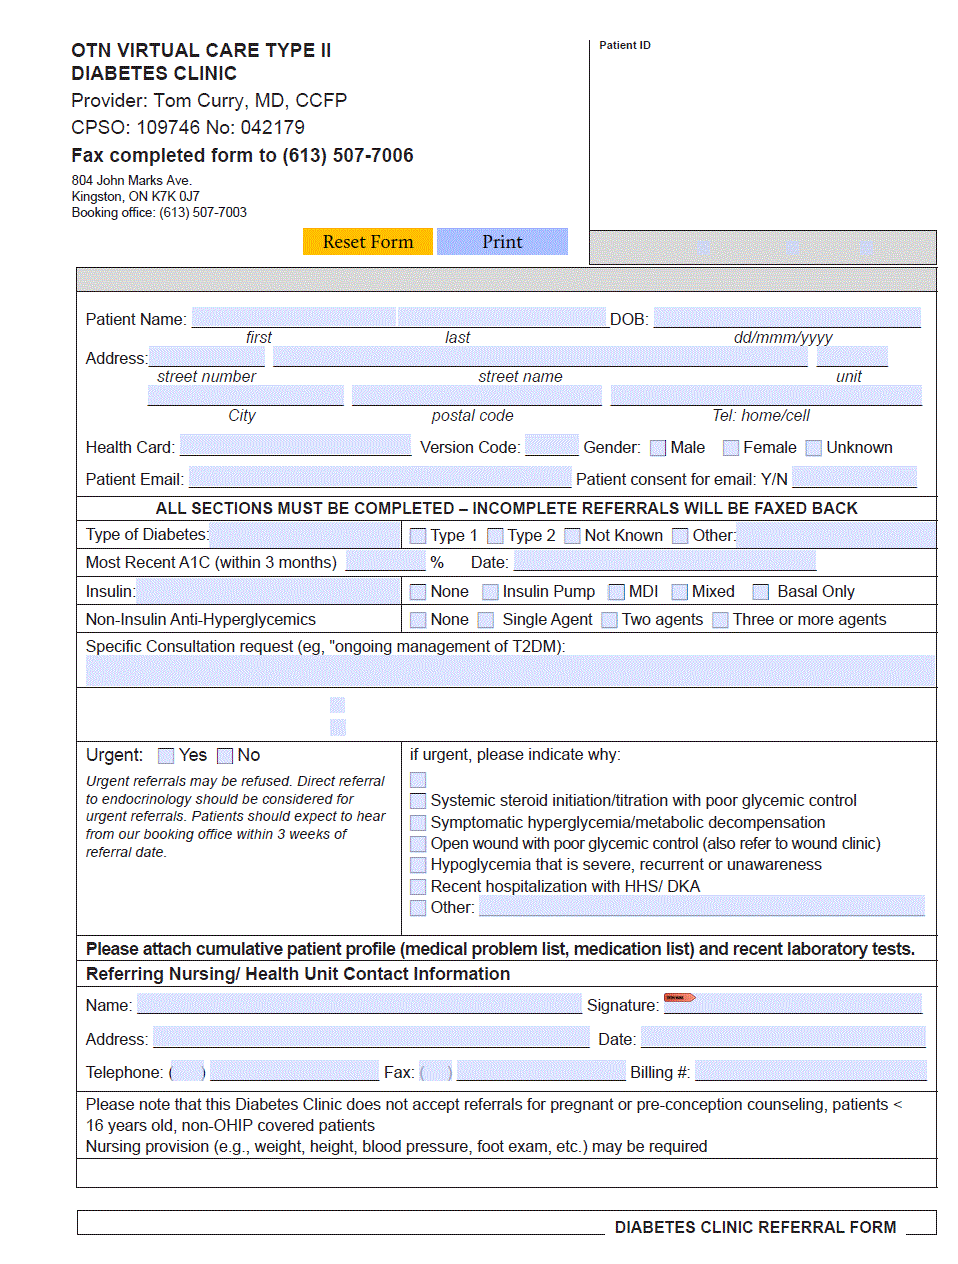Click the Specific Consultation request field

click(511, 671)
